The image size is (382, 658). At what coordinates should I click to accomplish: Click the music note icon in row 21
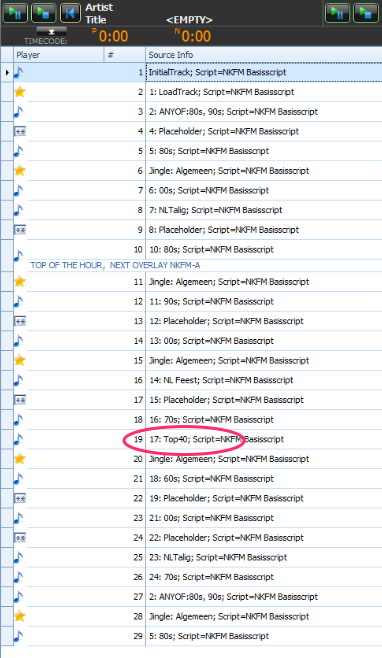pos(19,478)
